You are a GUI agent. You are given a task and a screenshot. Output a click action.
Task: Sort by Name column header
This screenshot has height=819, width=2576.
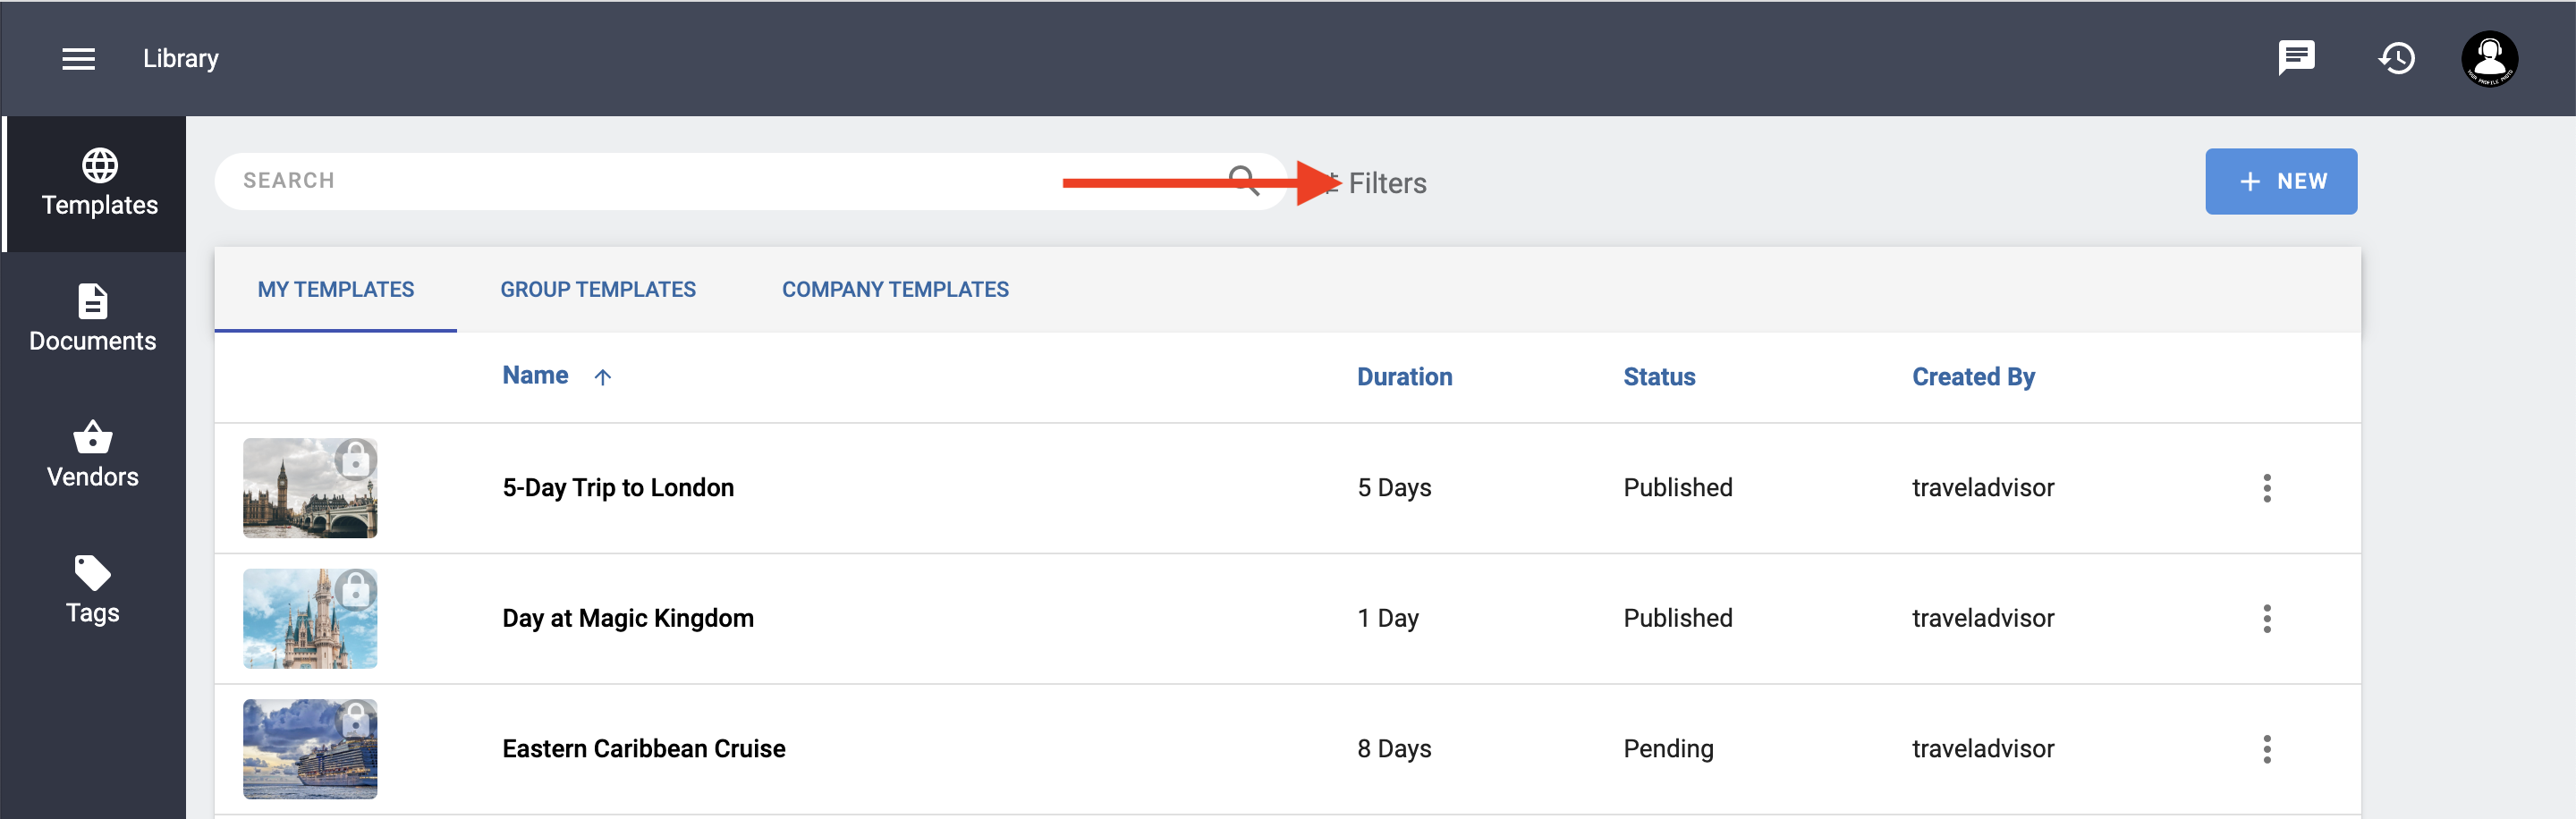tap(535, 375)
